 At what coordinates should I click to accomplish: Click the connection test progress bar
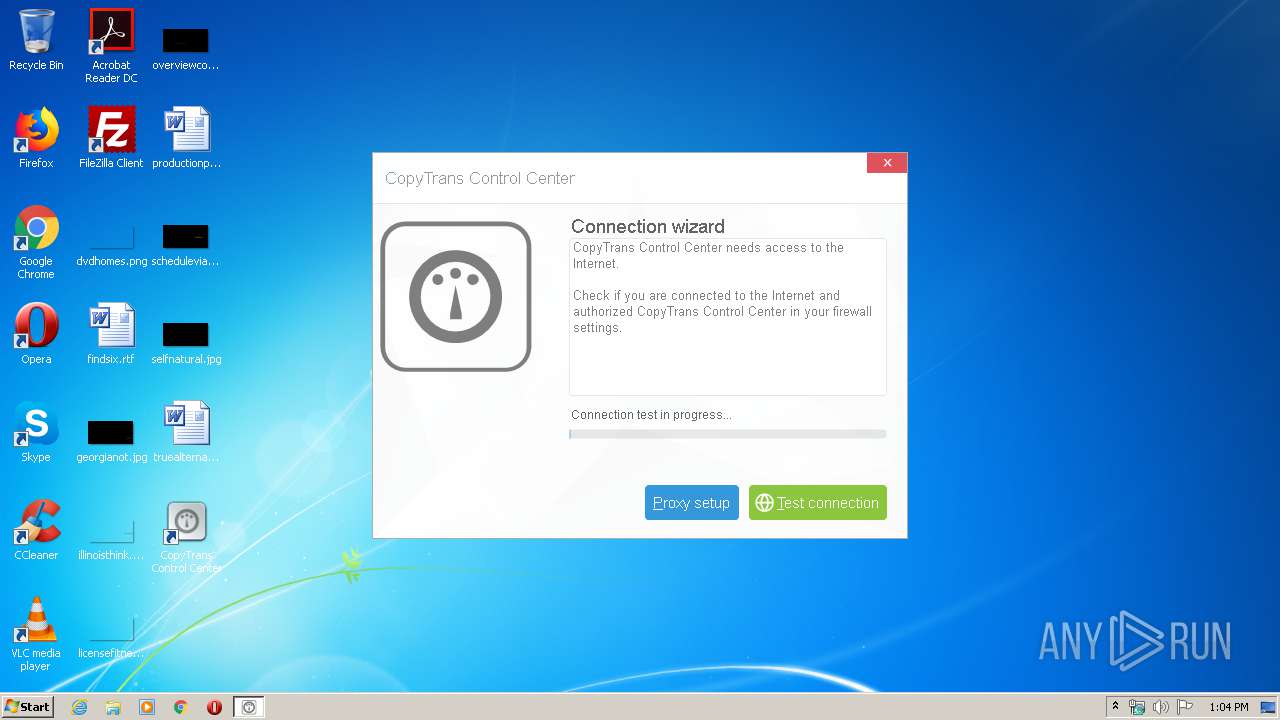click(728, 434)
